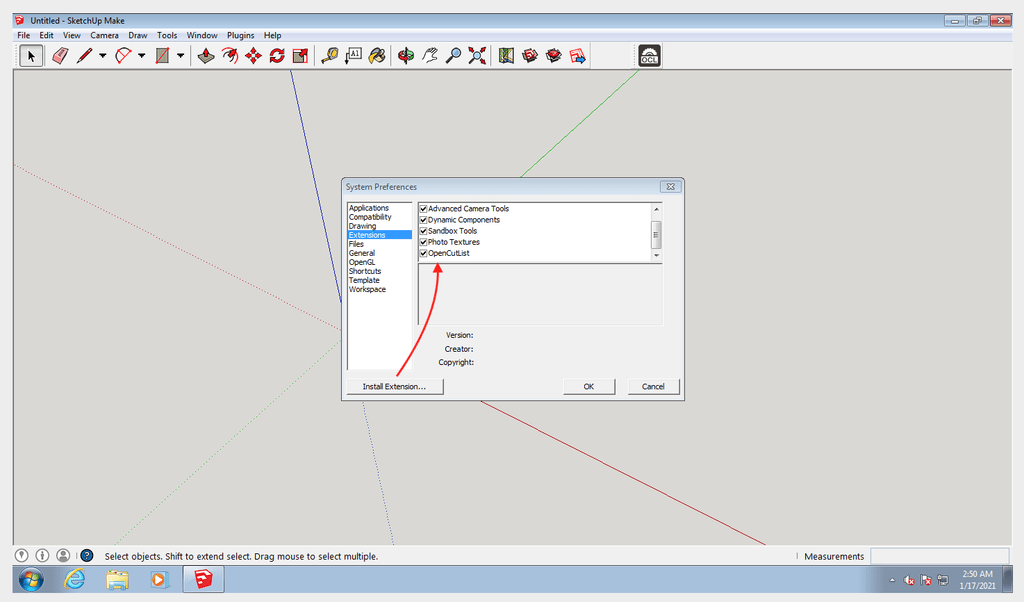Open the File menu
Image resolution: width=1024 pixels, height=602 pixels.
[x=24, y=35]
